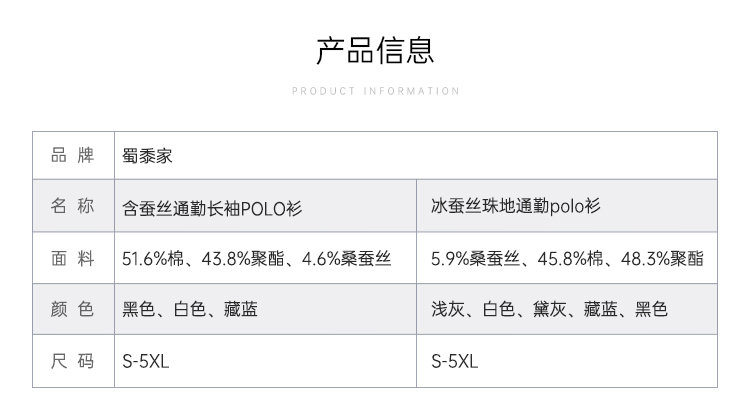Select the 名称 row label

click(72, 207)
